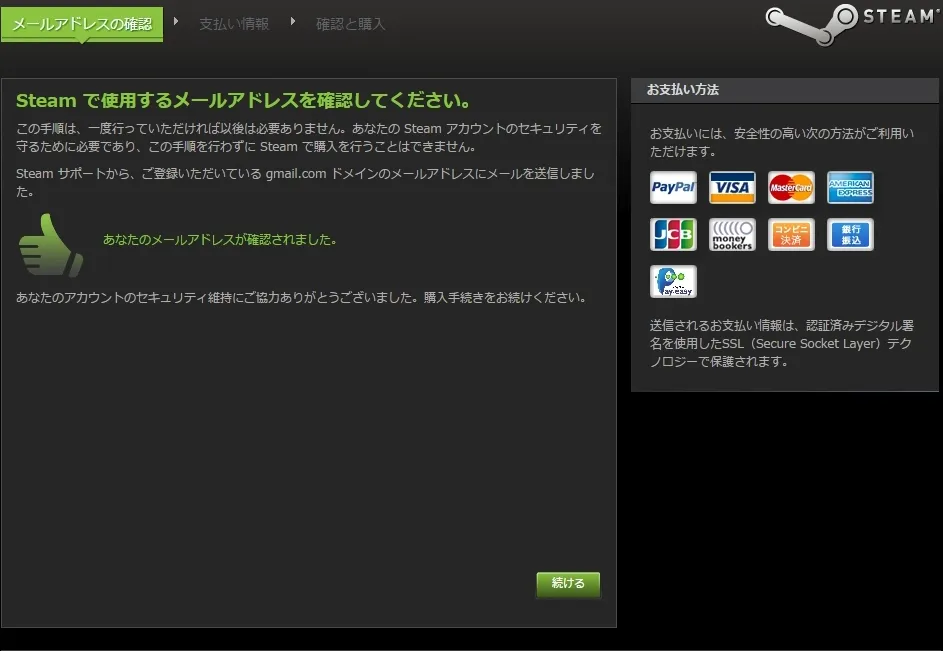
Task: Click the paragraph starting この手順は、一度行って
Action: (309, 137)
